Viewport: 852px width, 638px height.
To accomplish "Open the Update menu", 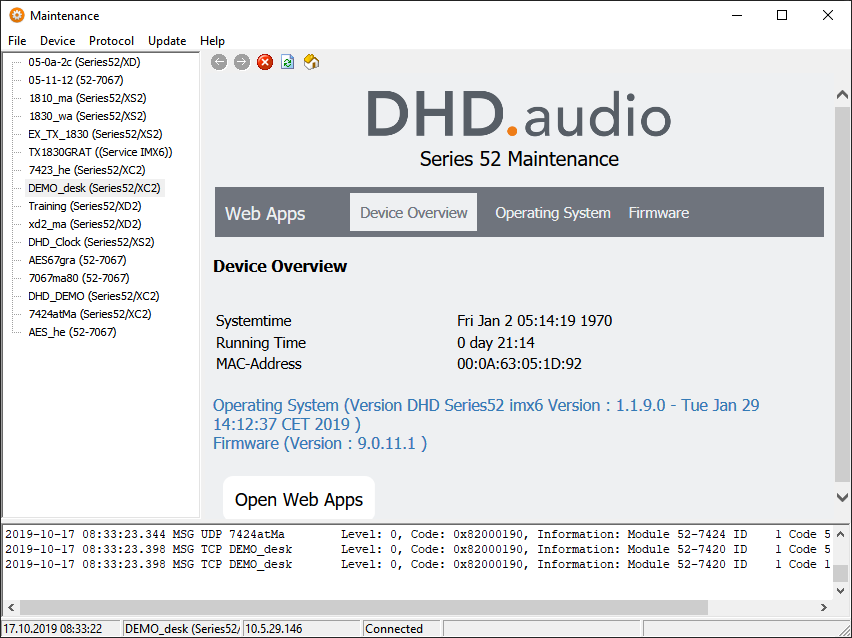I will point(166,41).
